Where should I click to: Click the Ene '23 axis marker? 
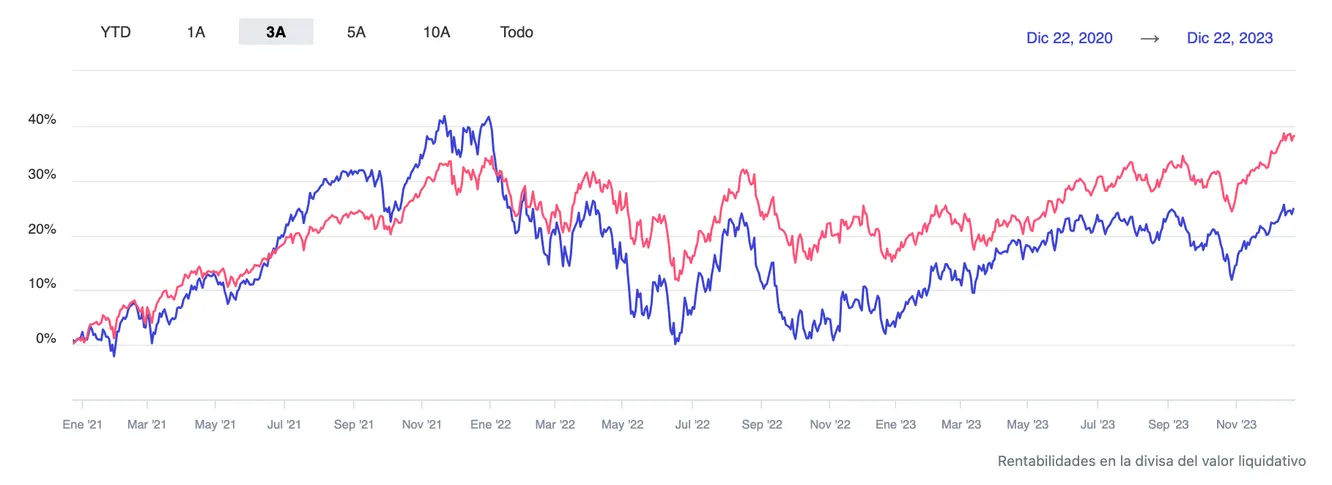895,424
